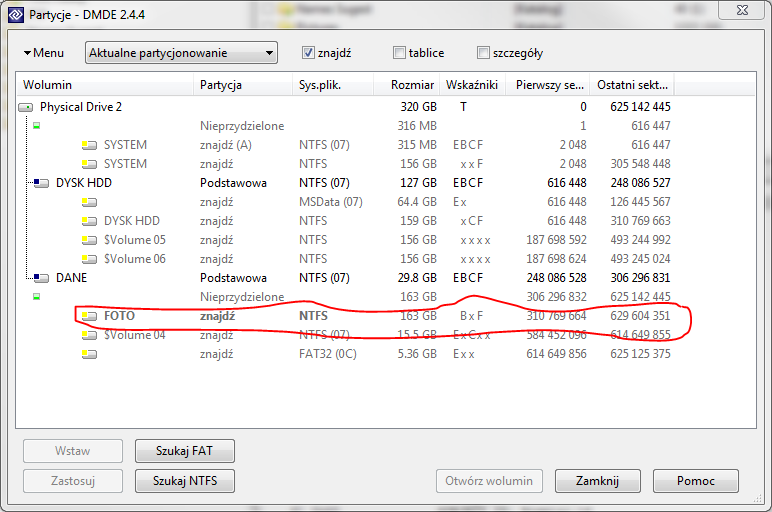Screen dimensions: 772x512
Task: Click last sector value '248 086 527'
Action: [x=640, y=183]
